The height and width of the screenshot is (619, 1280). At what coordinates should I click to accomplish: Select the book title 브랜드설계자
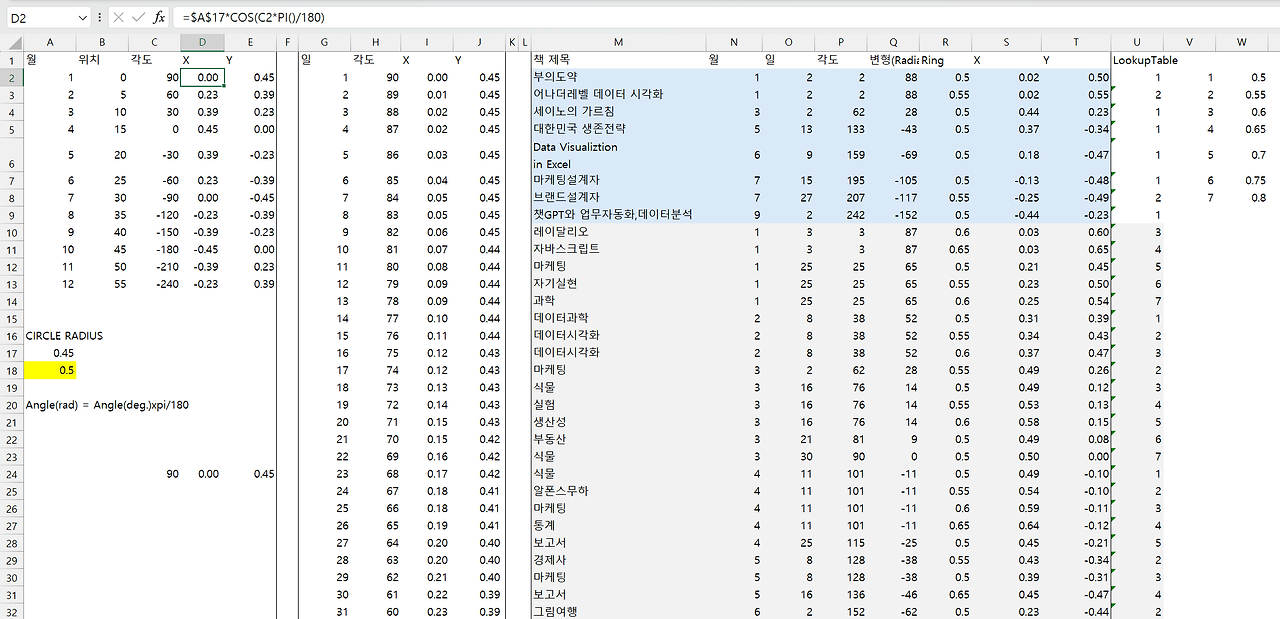[x=618, y=197]
